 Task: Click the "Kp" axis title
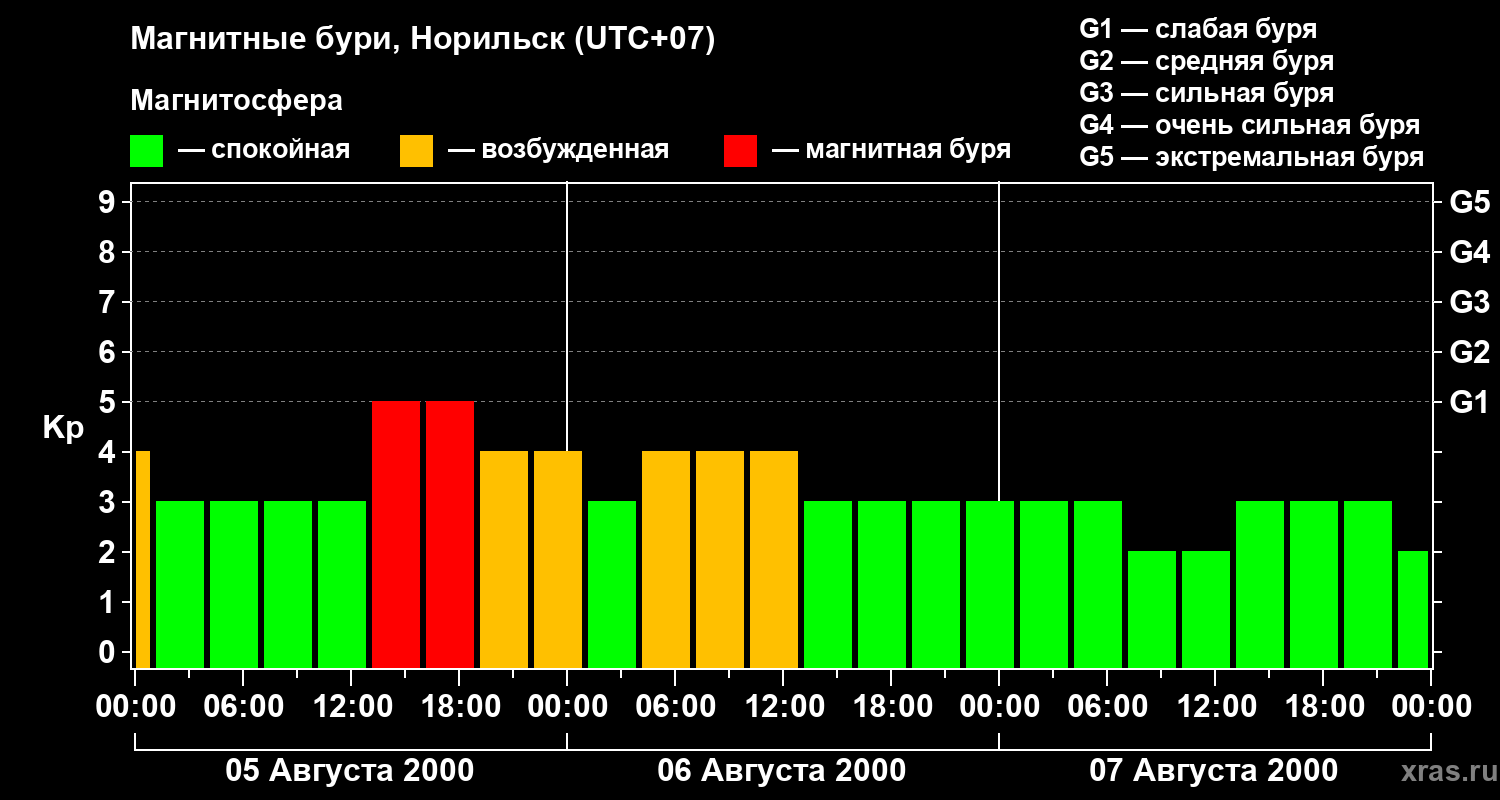click(63, 428)
